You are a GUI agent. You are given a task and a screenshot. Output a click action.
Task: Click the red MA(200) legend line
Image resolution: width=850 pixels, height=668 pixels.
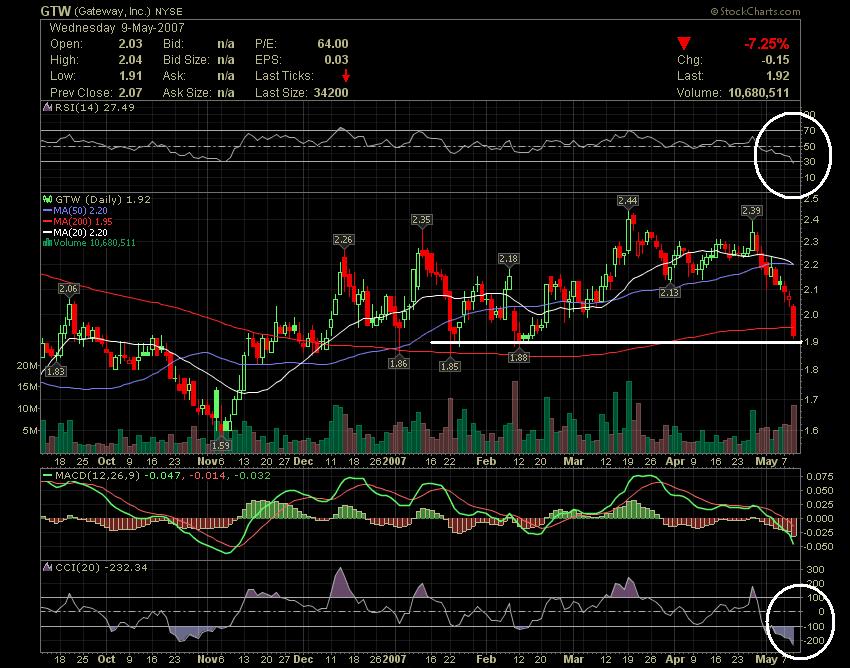tap(48, 222)
